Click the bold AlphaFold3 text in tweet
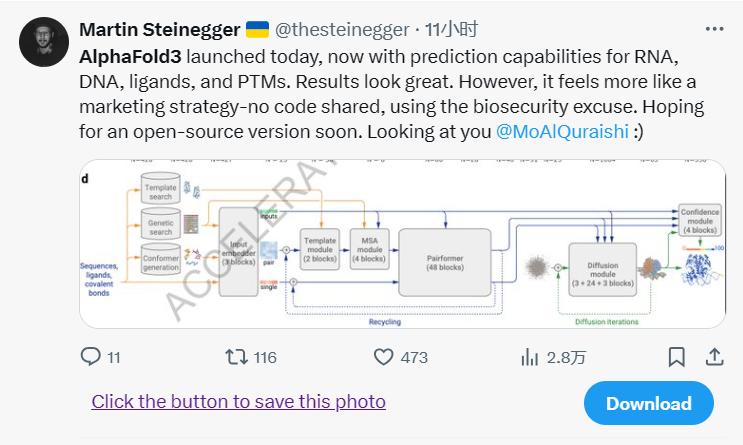The height and width of the screenshot is (445, 743). tap(128, 56)
